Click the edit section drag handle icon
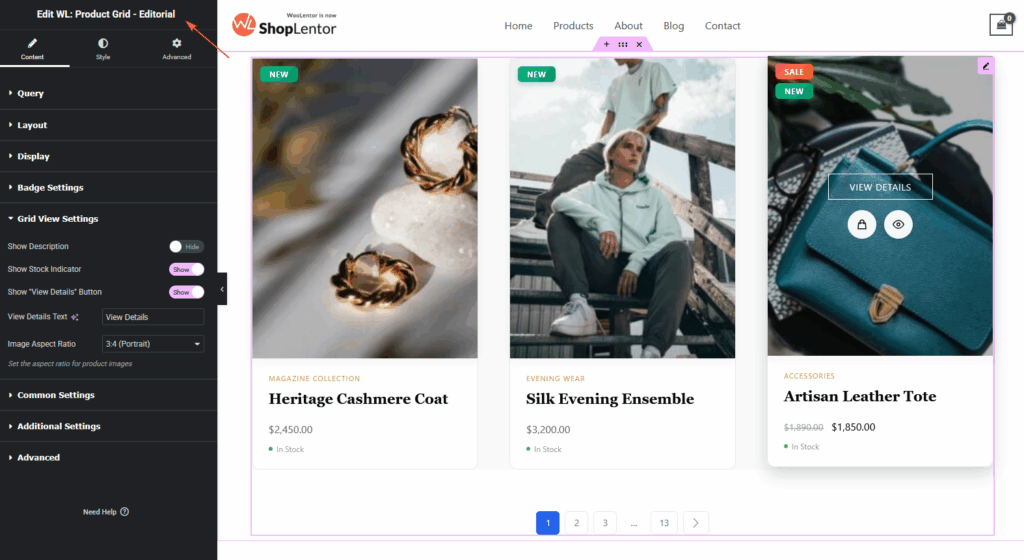This screenshot has width=1024, height=560. point(623,44)
